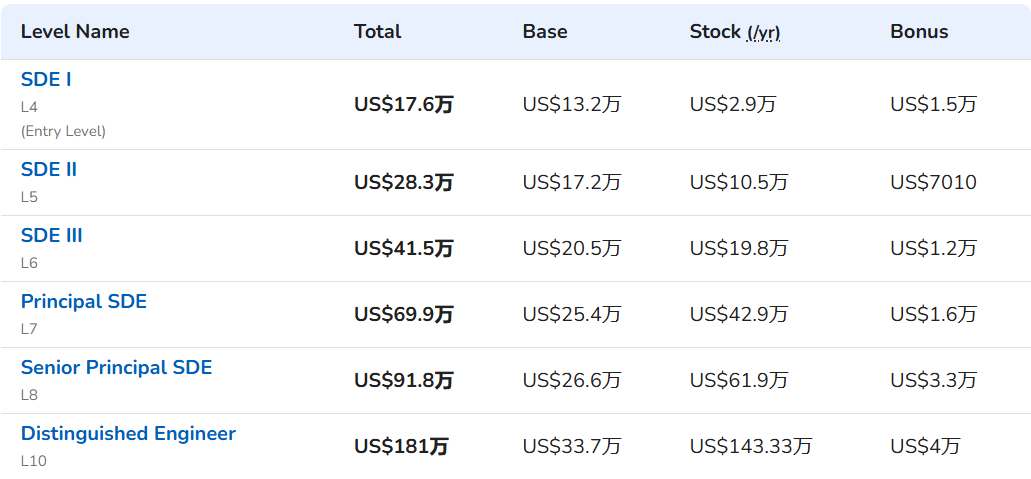Open the Senior Principal SDE link

[x=116, y=367]
